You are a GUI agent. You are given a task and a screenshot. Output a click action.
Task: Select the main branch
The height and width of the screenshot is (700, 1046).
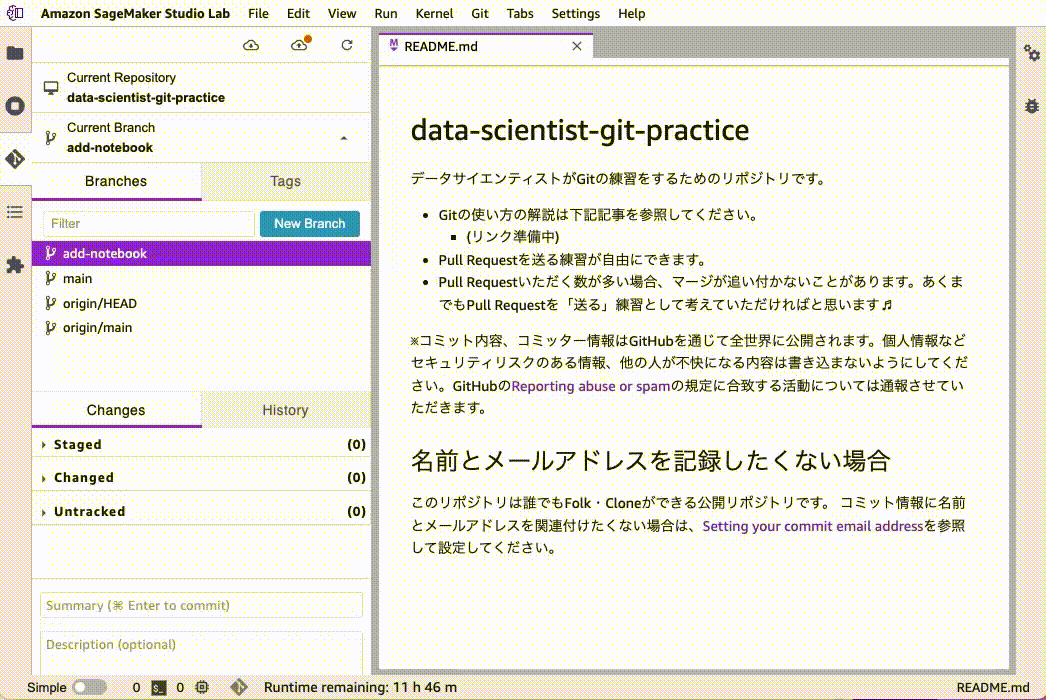coord(201,278)
